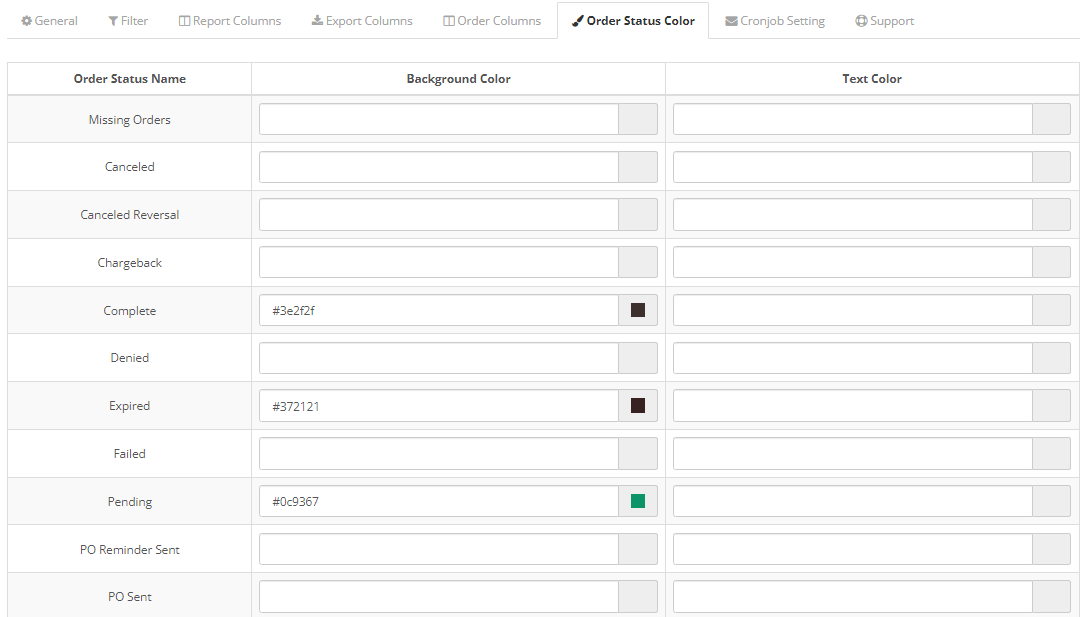
Task: Click the Complete background color swatch
Action: tap(638, 310)
